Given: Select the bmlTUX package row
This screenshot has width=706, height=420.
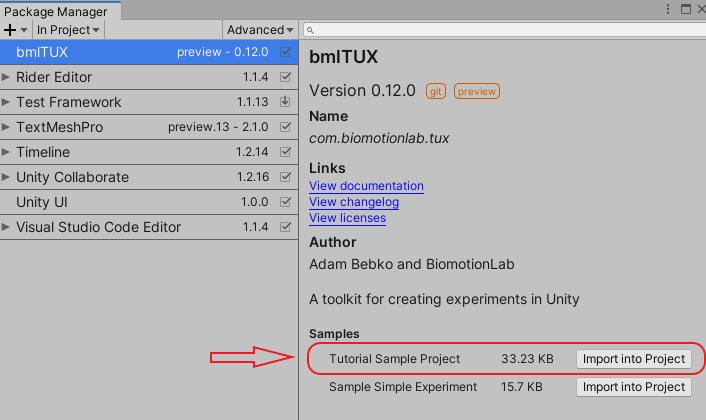Looking at the screenshot, I should (149, 52).
